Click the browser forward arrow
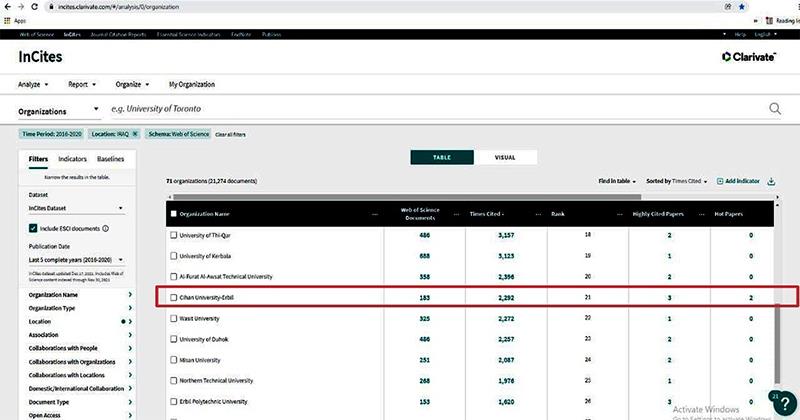The image size is (800, 420). tap(21, 7)
